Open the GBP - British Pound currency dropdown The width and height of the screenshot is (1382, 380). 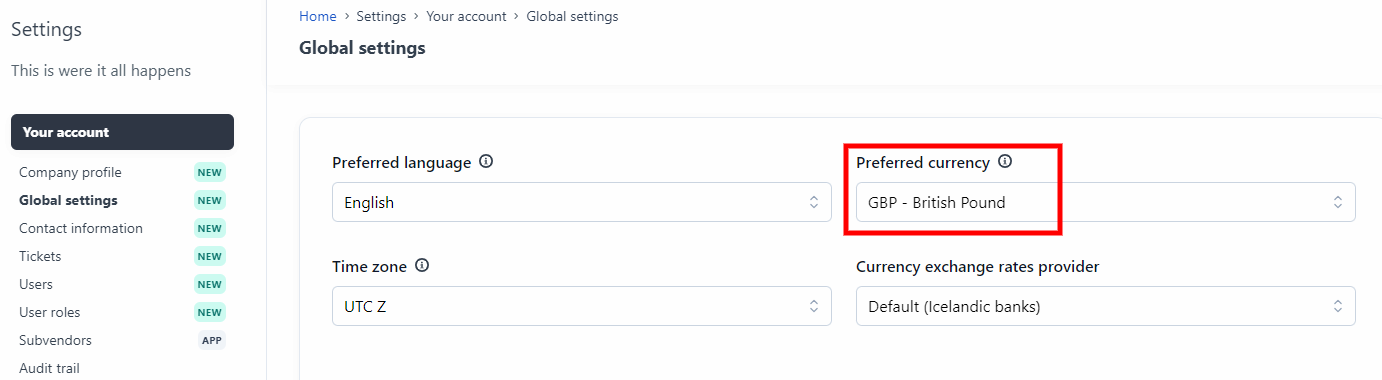[1106, 202]
